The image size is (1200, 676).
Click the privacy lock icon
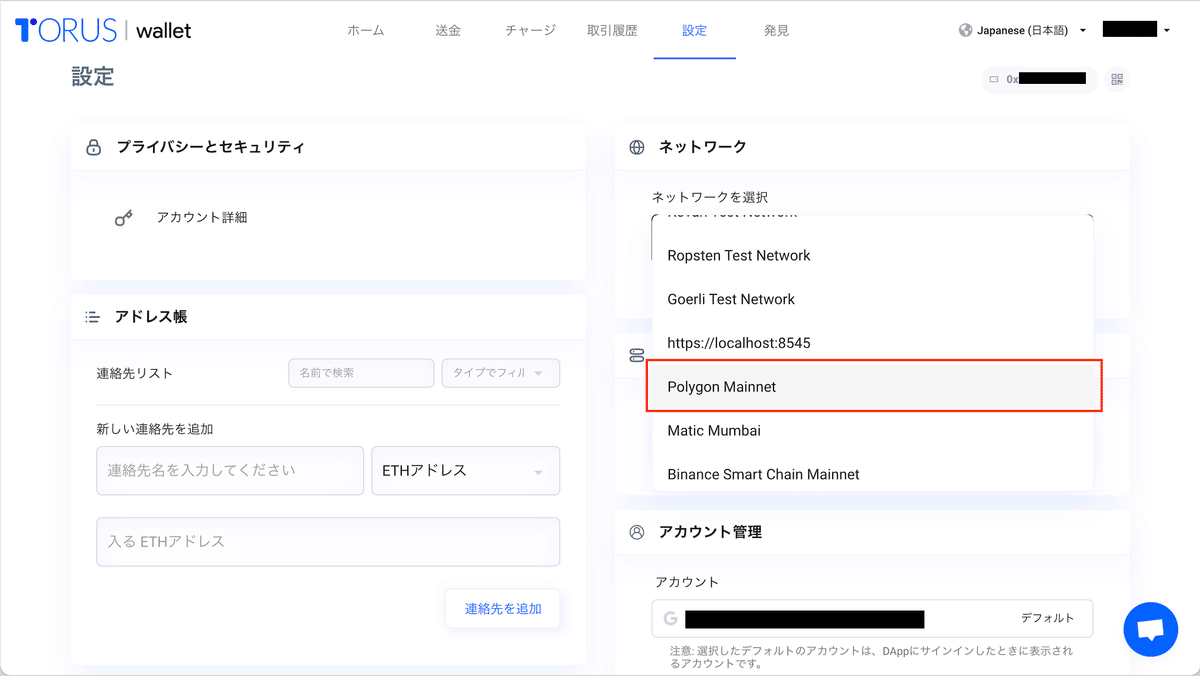(x=94, y=147)
